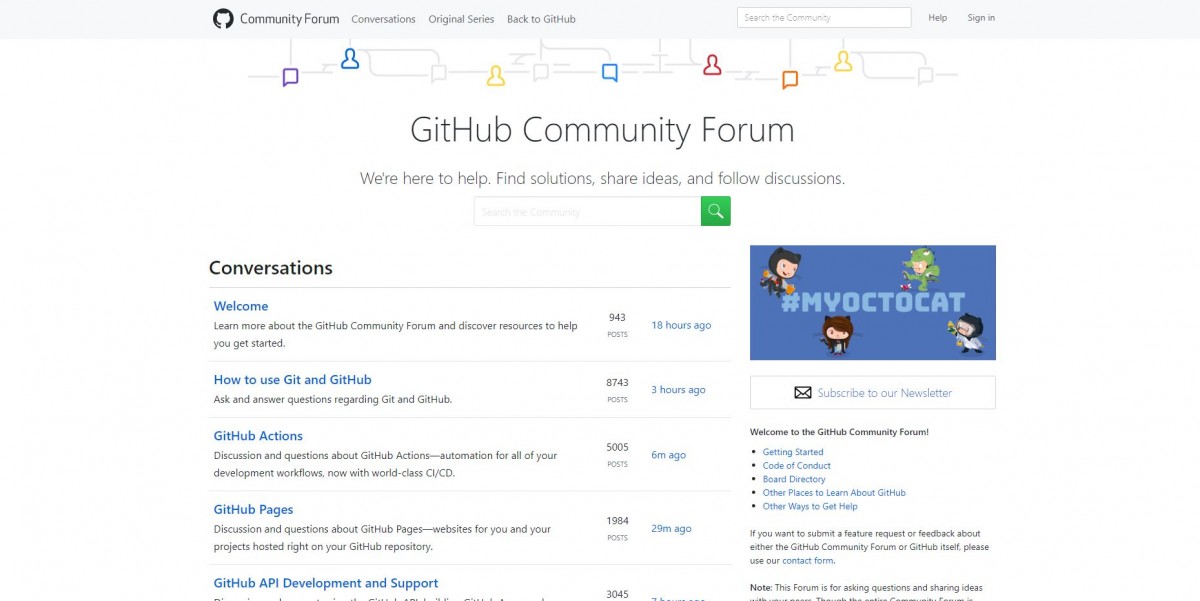
Task: Open Other Places to Learn About GitHub
Action: click(834, 493)
